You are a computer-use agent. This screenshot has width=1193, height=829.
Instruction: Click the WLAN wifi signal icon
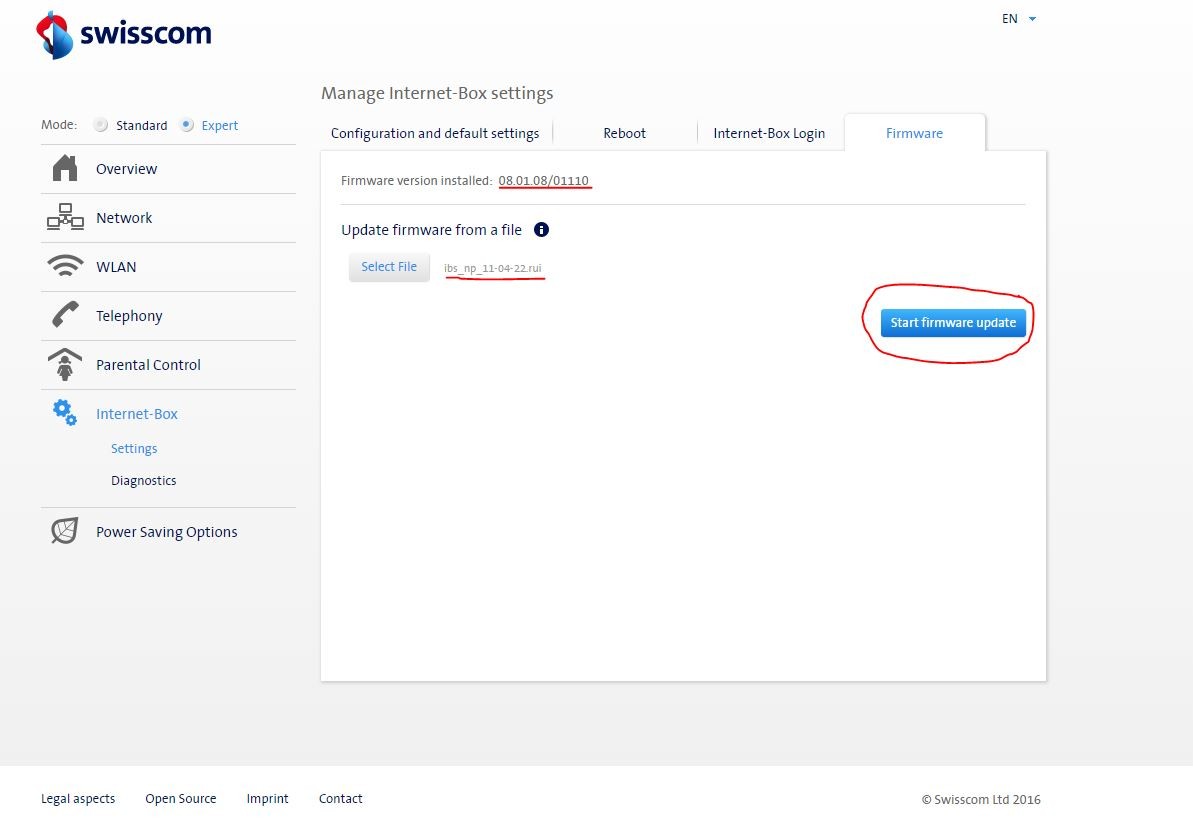(65, 267)
